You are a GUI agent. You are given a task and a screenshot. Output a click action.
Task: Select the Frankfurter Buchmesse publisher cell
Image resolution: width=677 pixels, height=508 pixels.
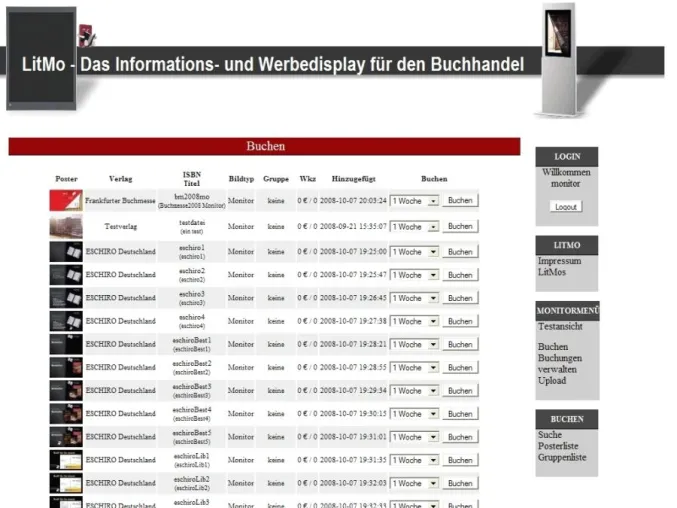click(x=120, y=201)
